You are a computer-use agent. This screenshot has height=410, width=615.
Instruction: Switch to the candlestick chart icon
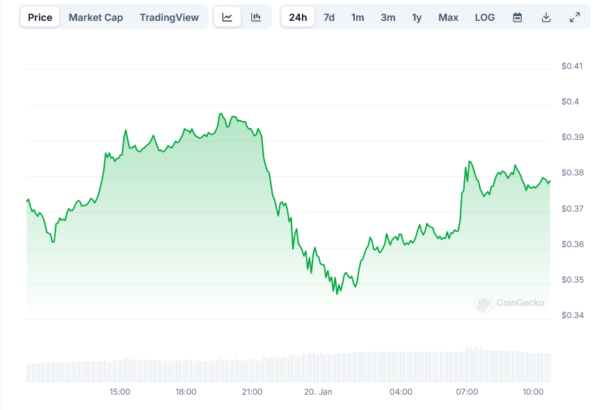tap(256, 17)
